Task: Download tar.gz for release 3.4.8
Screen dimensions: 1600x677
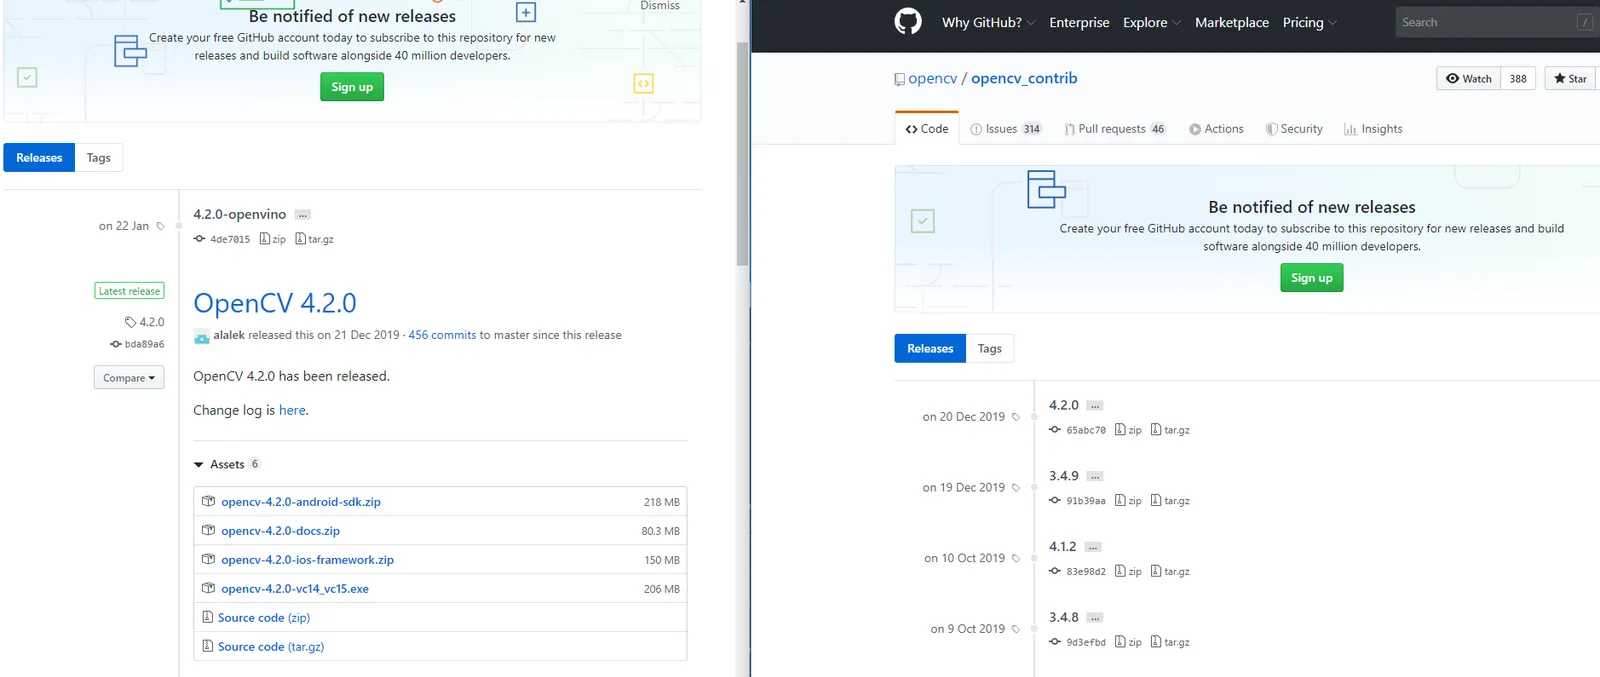Action: coord(1171,643)
